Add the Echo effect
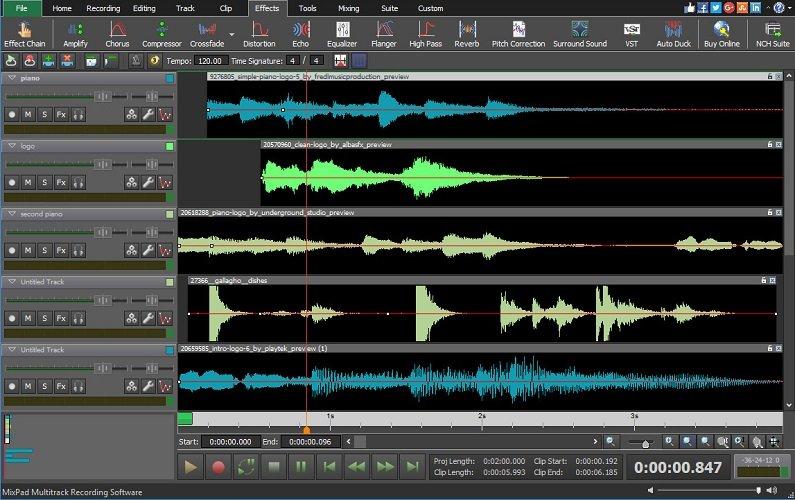The image size is (795, 500). (x=301, y=34)
